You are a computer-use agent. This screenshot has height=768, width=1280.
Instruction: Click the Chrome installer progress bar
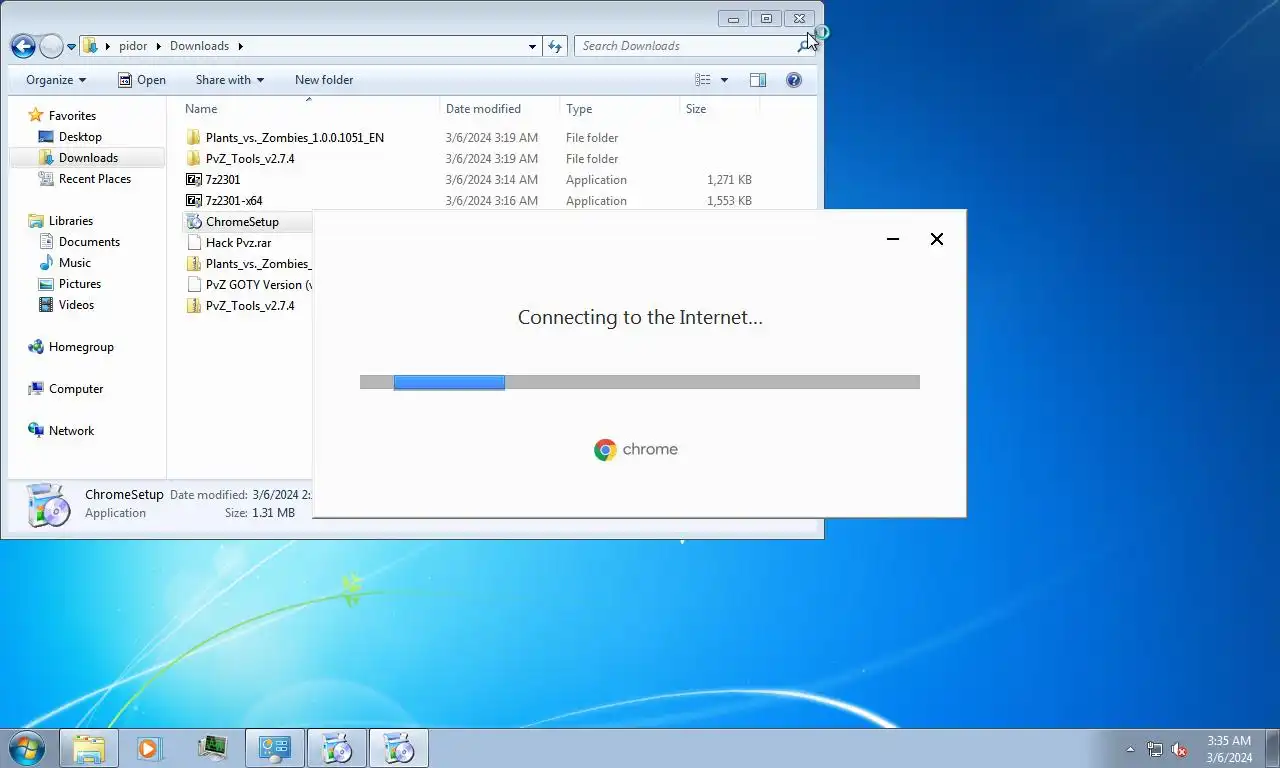click(639, 382)
